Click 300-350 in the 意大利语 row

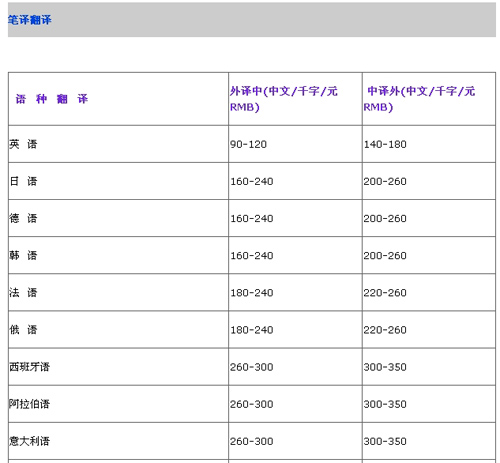click(x=385, y=441)
